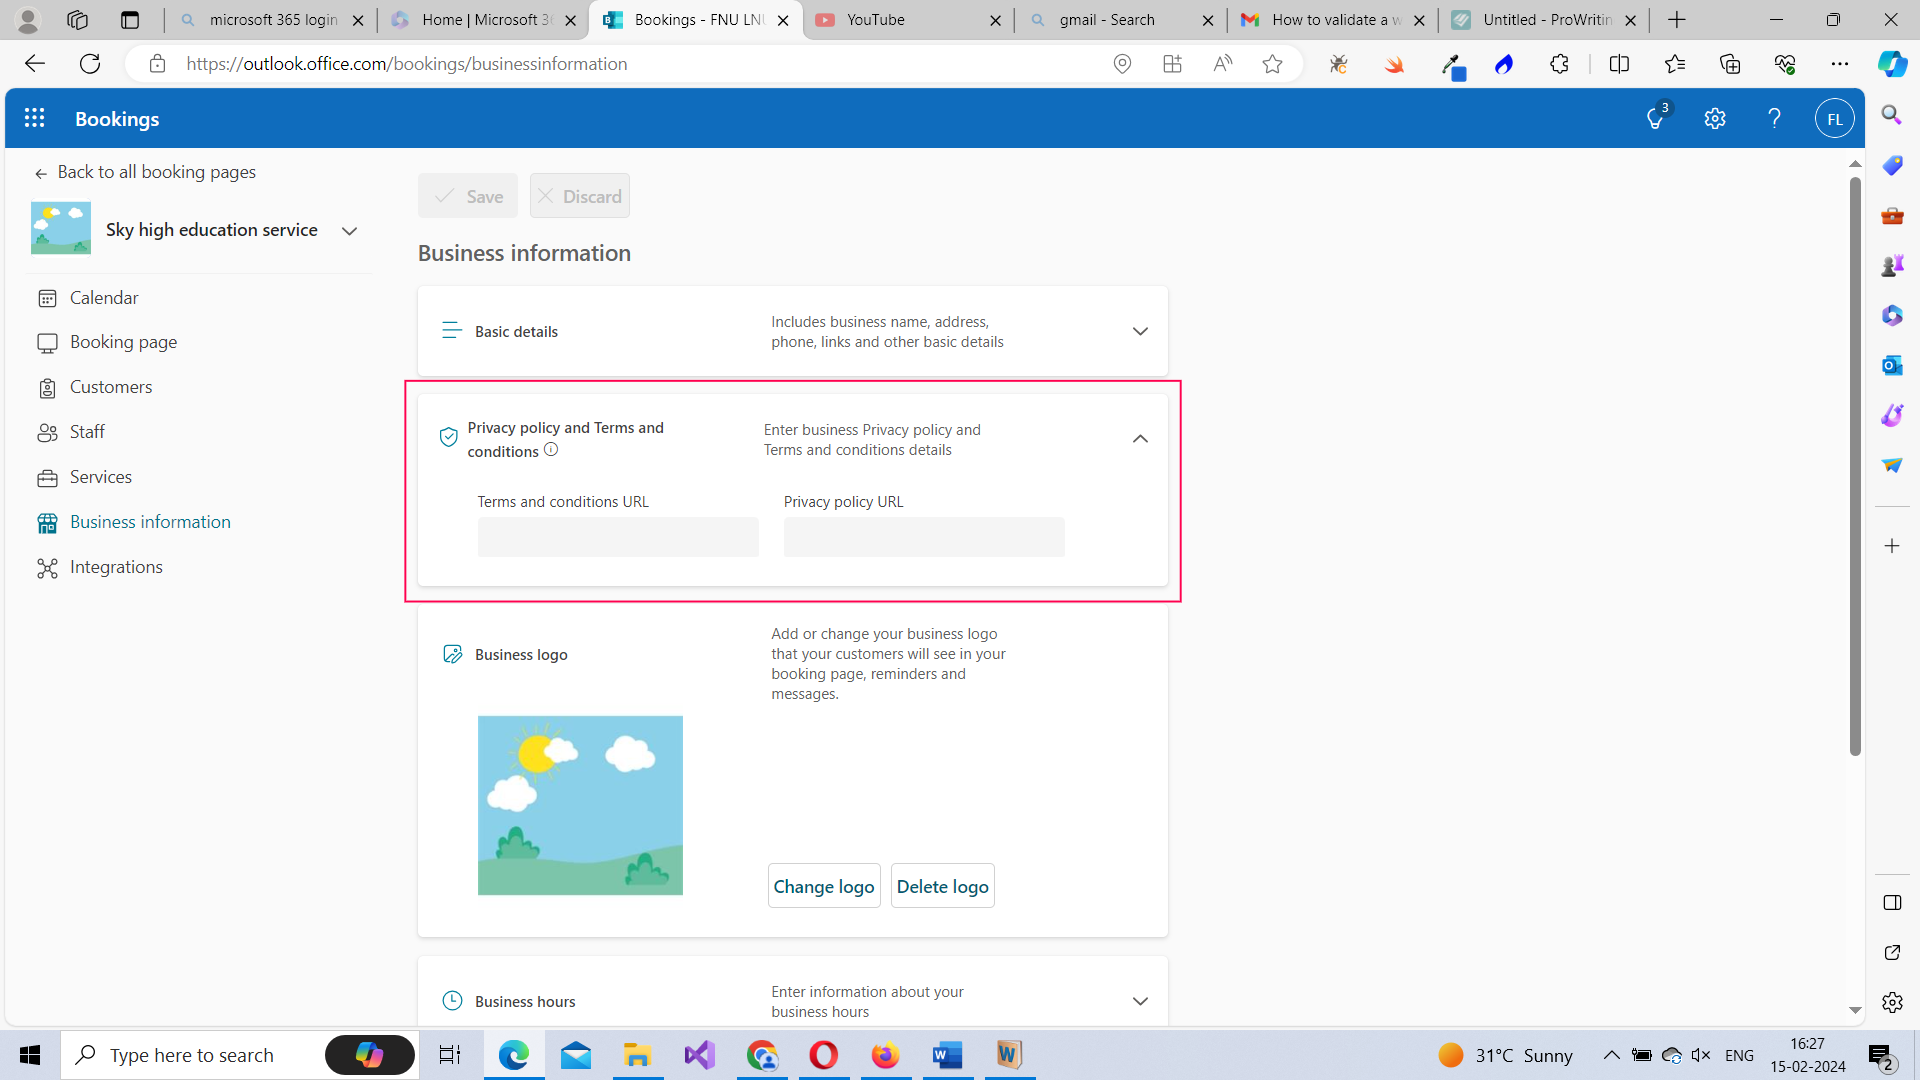The height and width of the screenshot is (1080, 1920).
Task: Expand the Basic details section
Action: click(1140, 331)
